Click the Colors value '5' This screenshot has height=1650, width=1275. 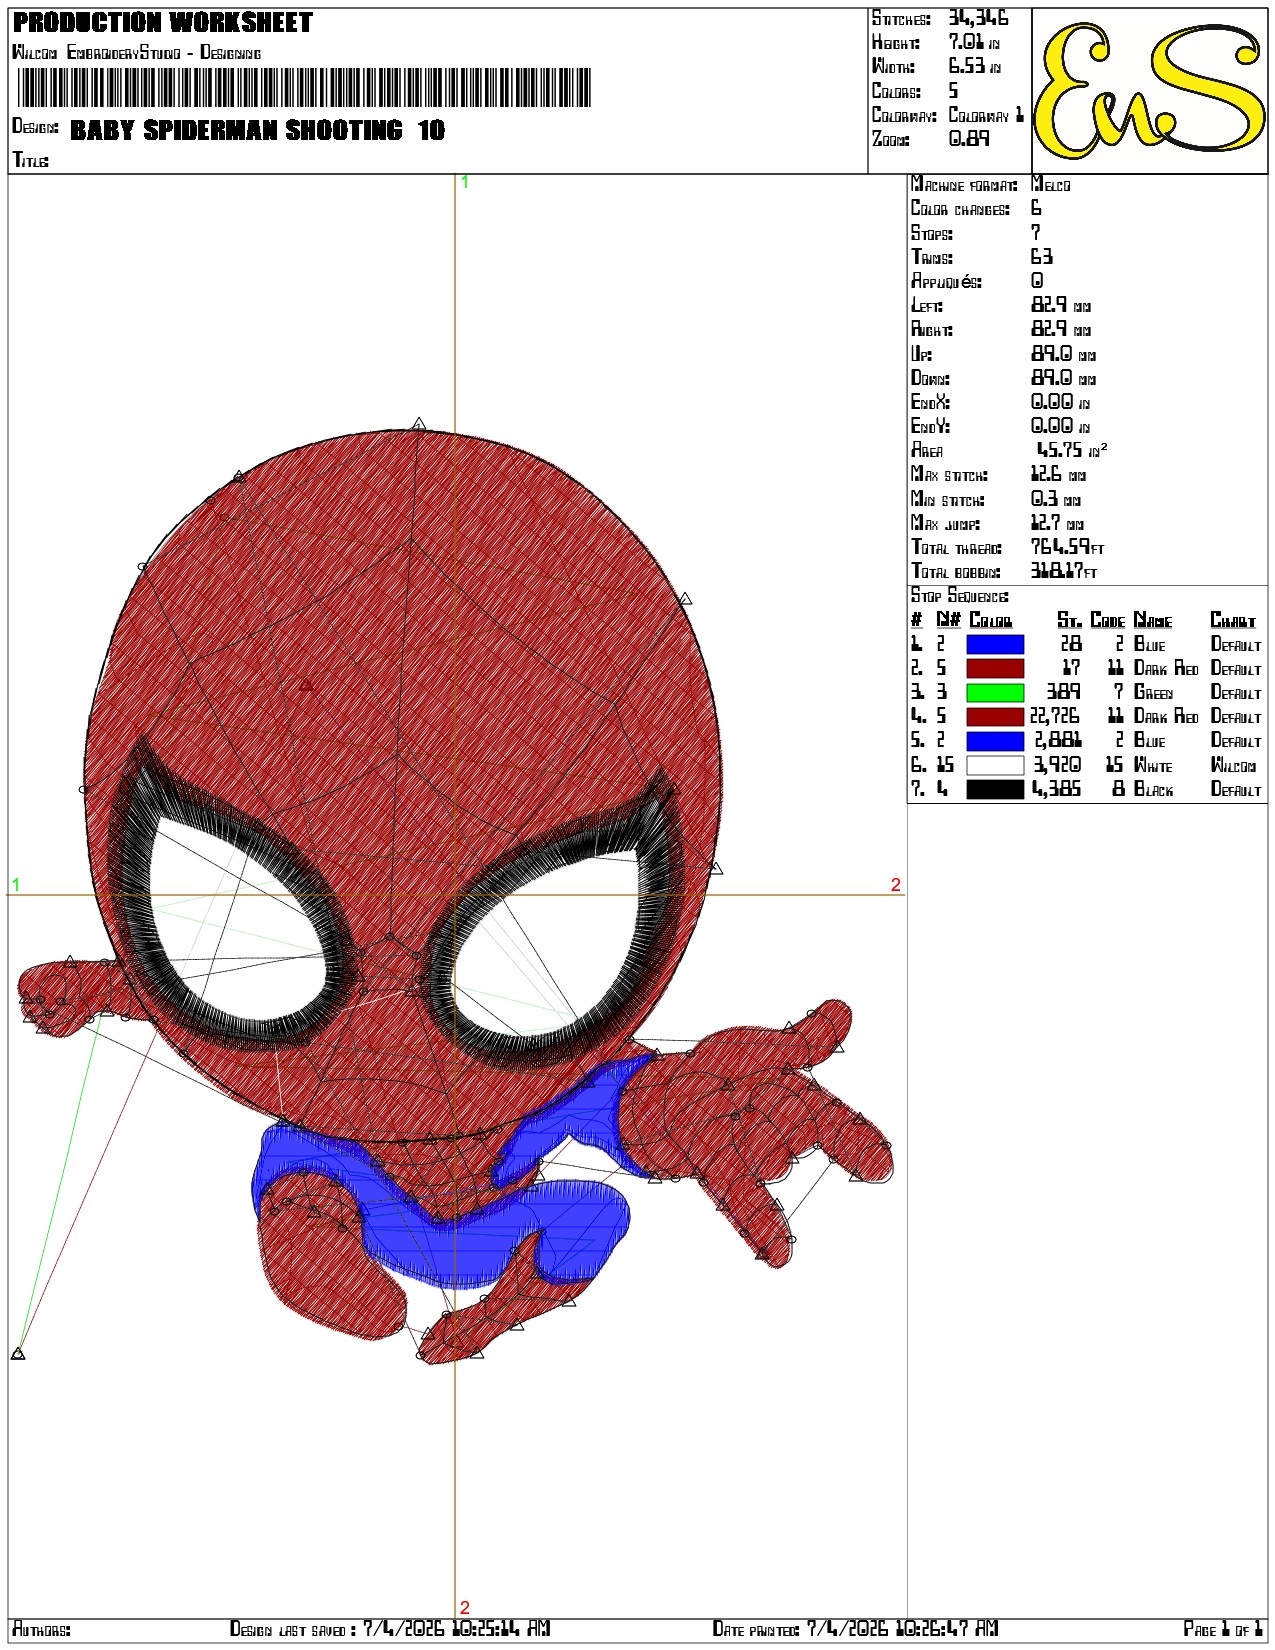point(953,91)
